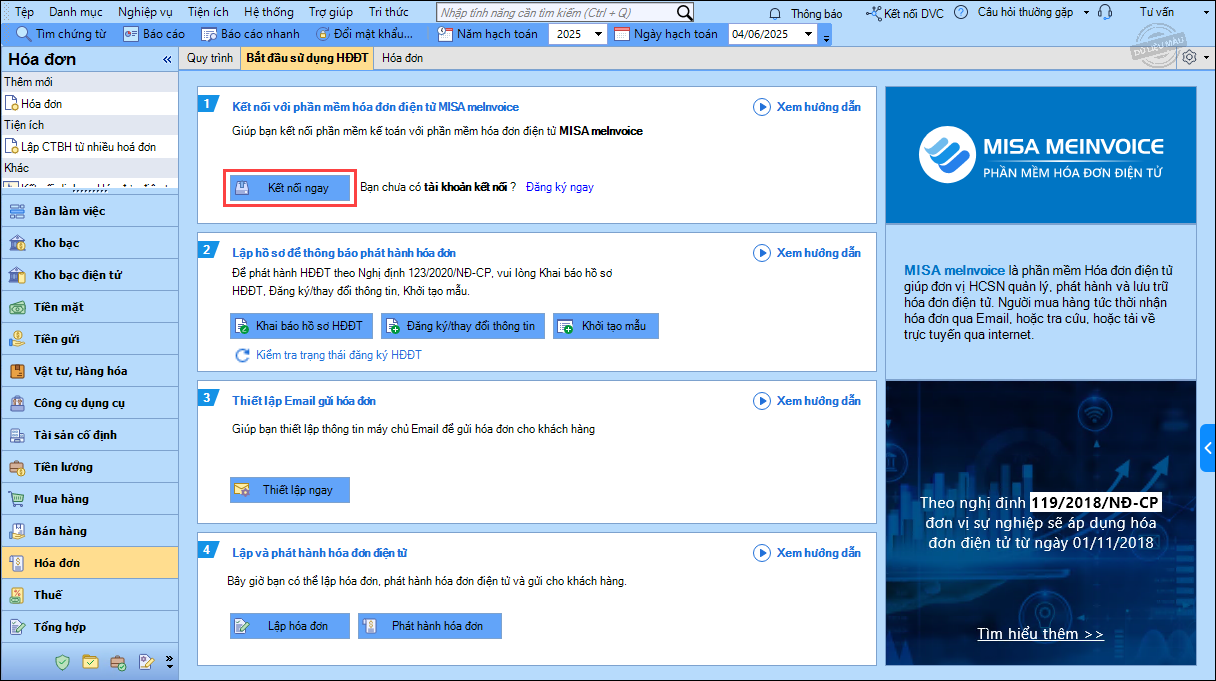Open Bán hàng module in sidebar

click(89, 531)
